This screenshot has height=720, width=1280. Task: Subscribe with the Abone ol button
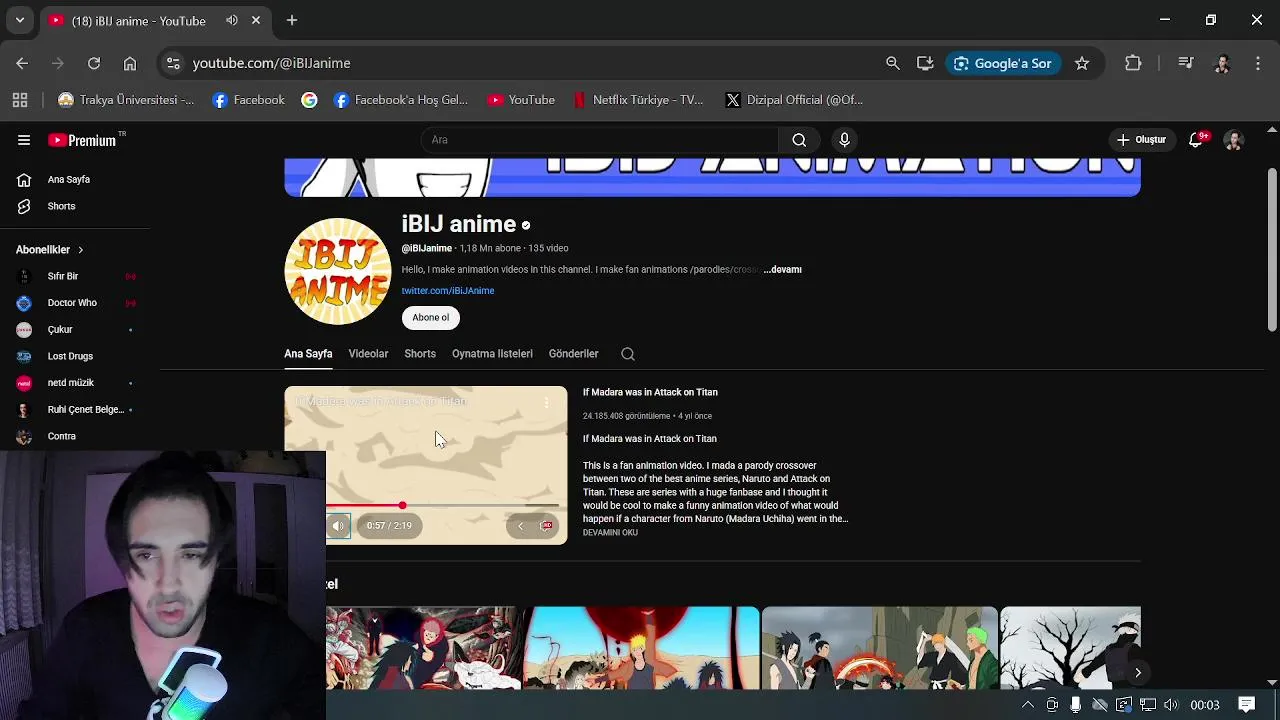pos(431,317)
